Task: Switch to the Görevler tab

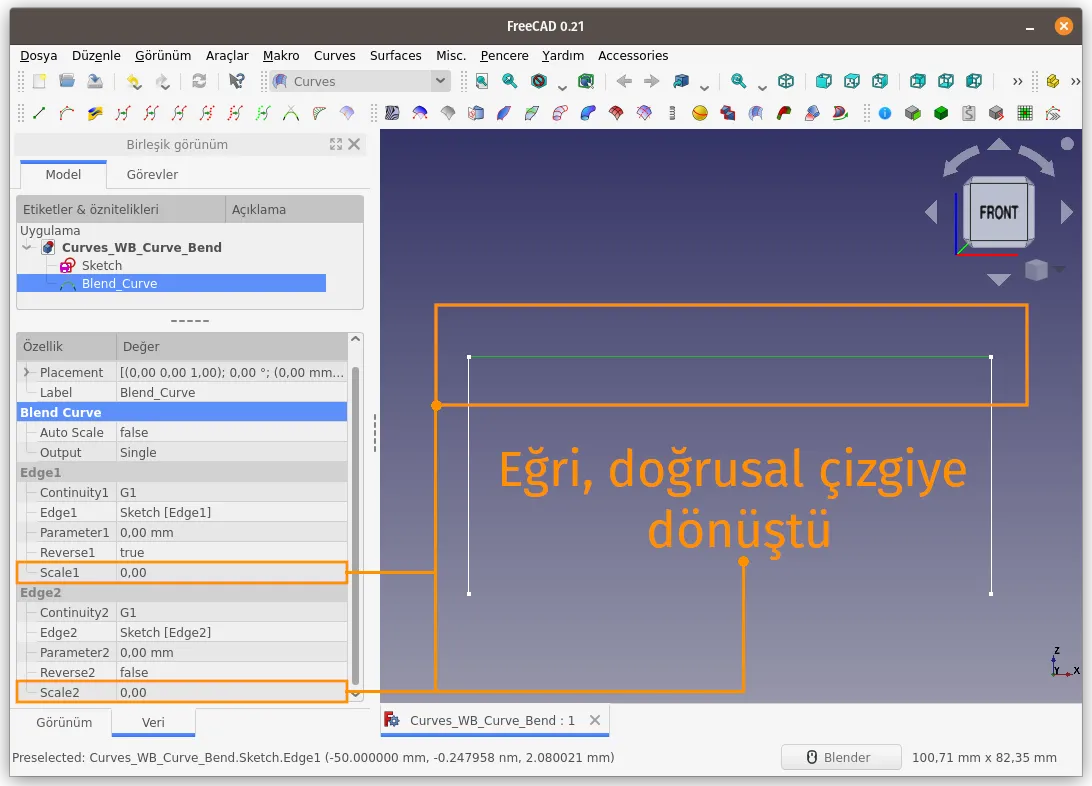Action: 152,175
